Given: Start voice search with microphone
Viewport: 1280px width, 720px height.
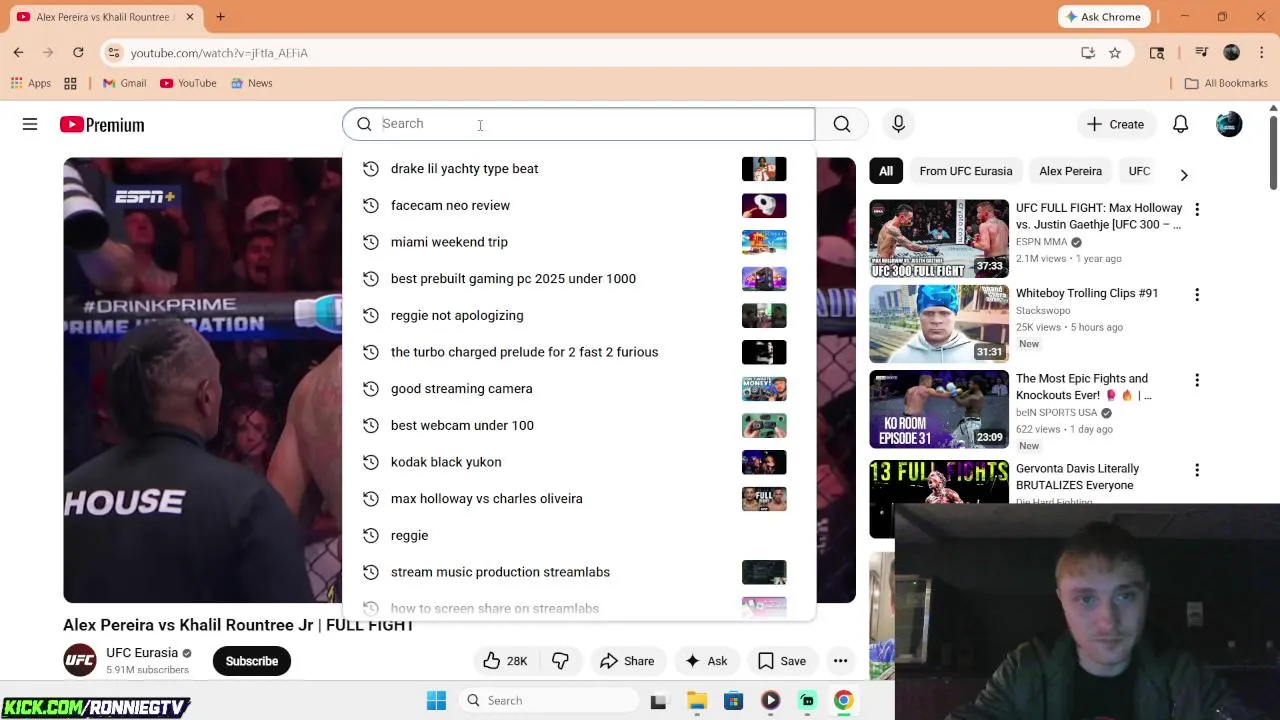Looking at the screenshot, I should (898, 124).
